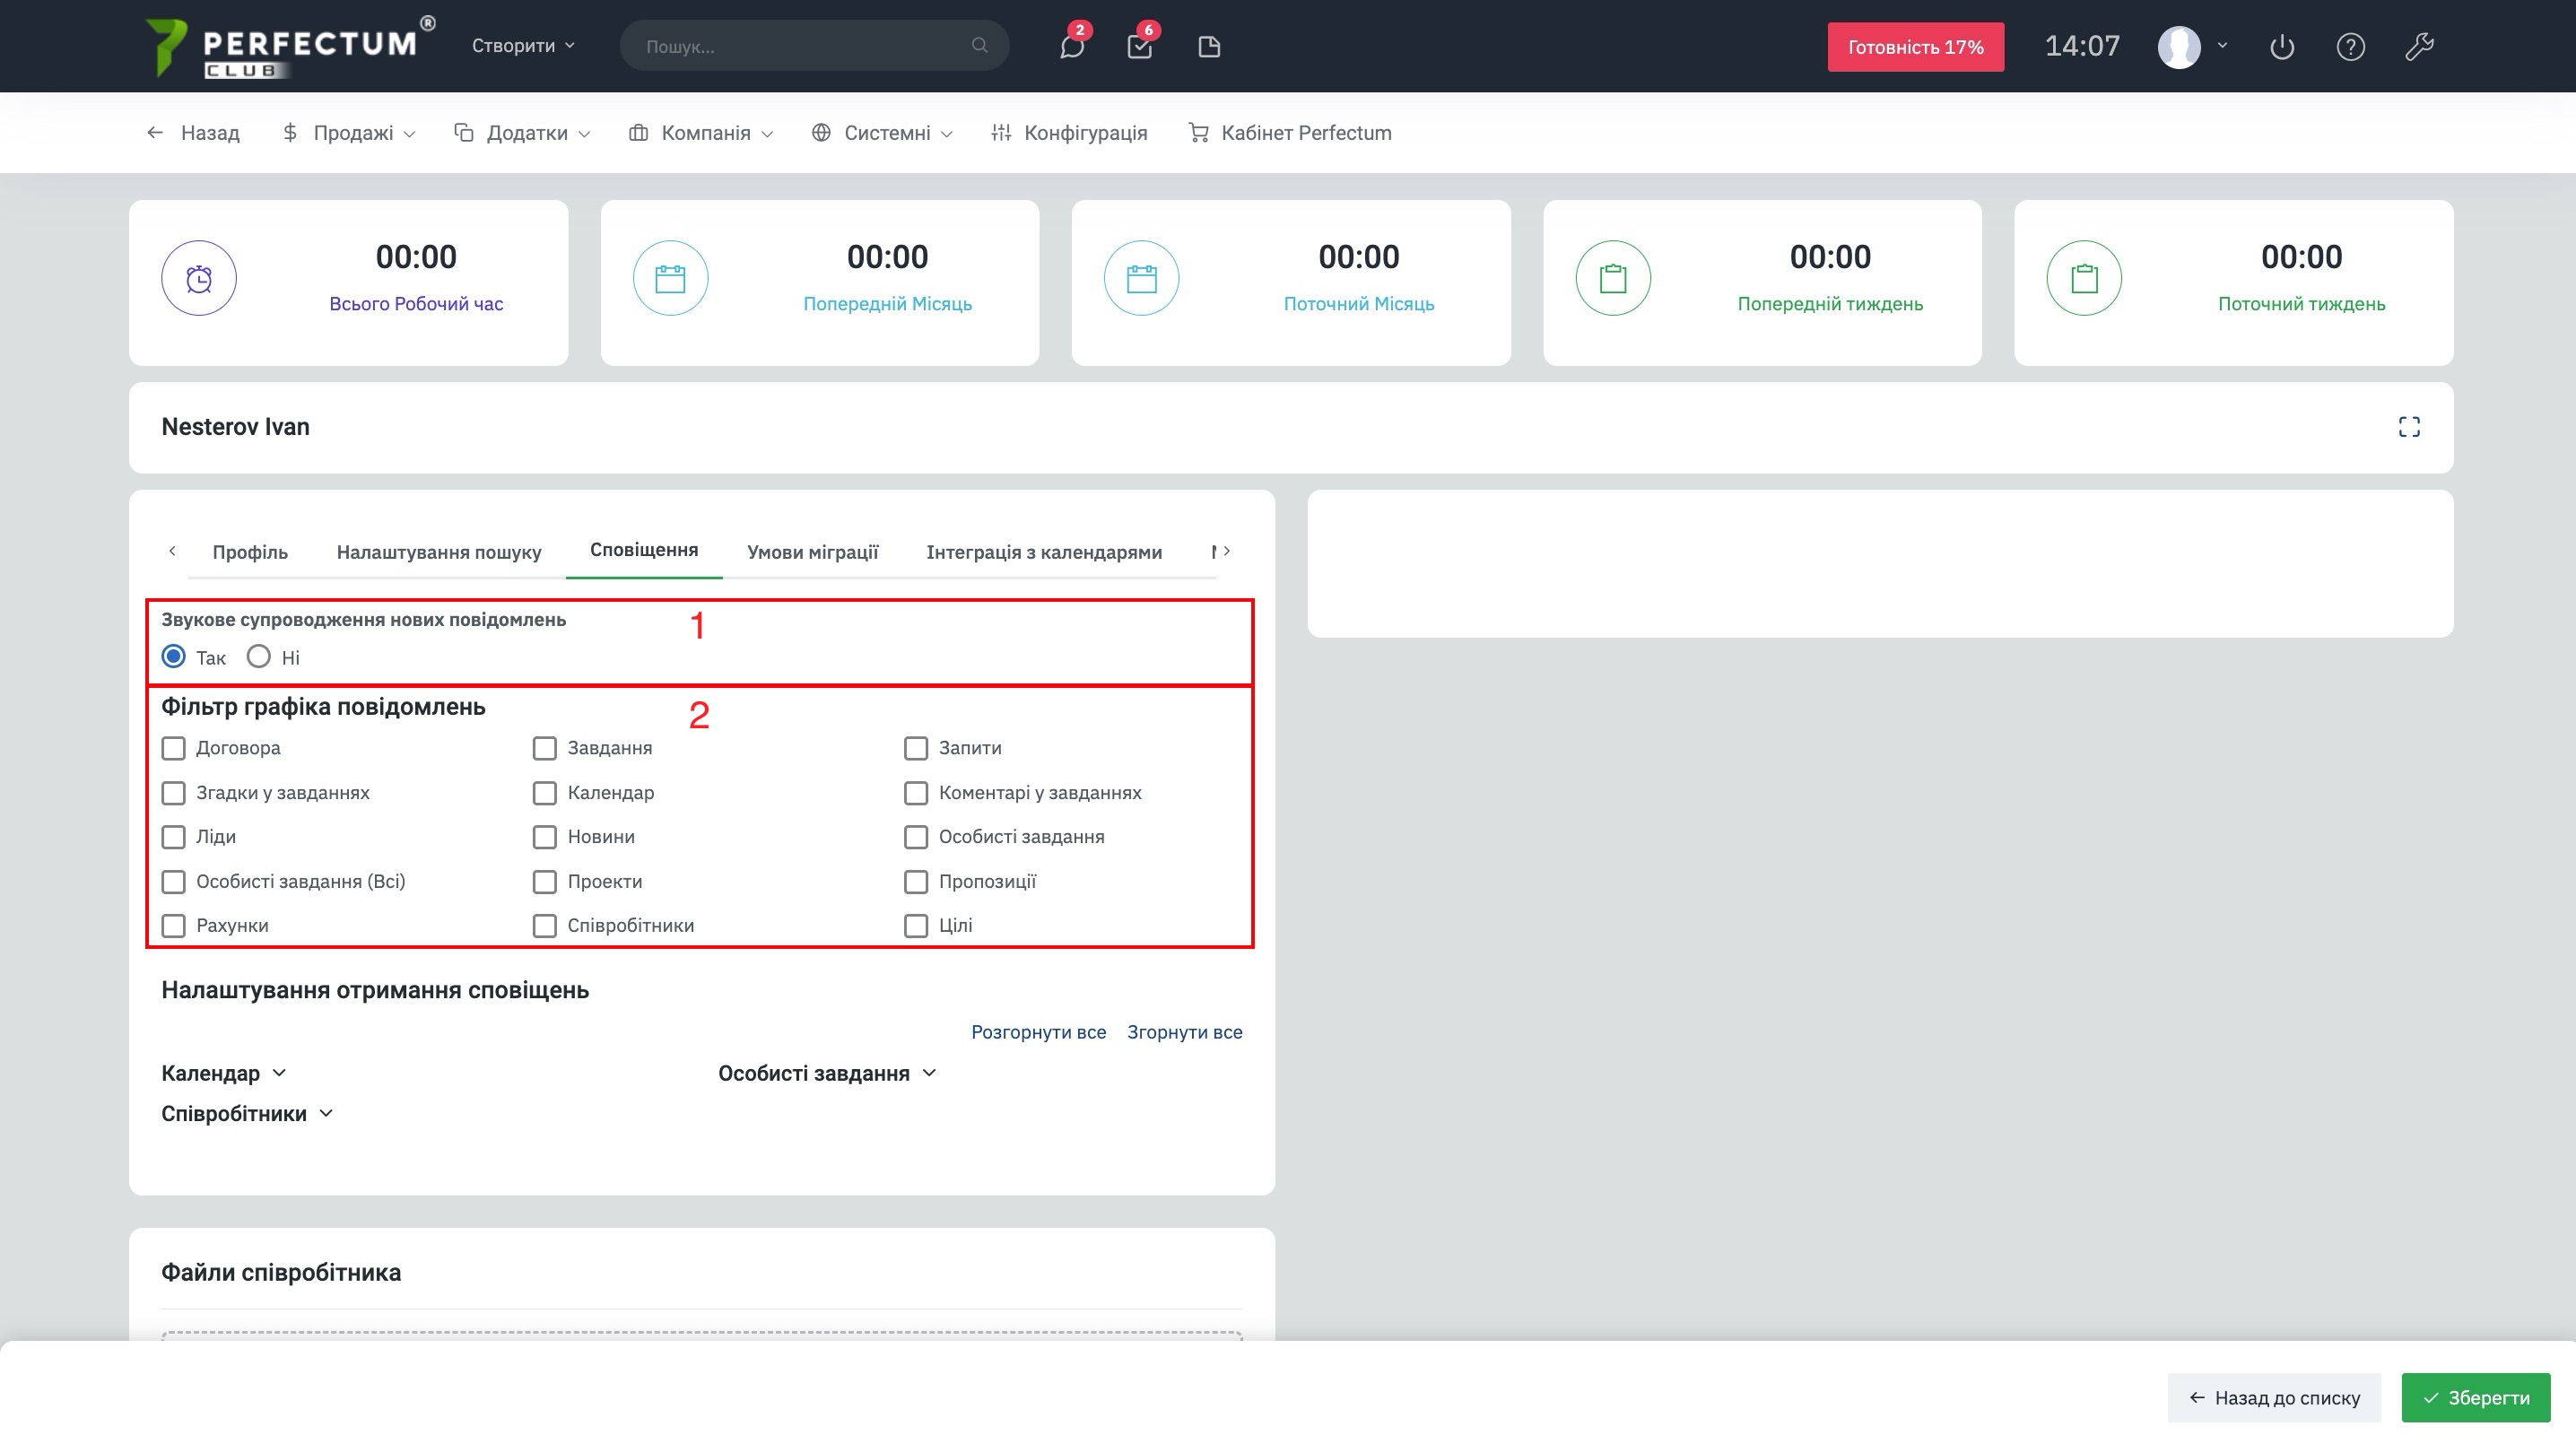Open the Продажі menu

coord(350,133)
